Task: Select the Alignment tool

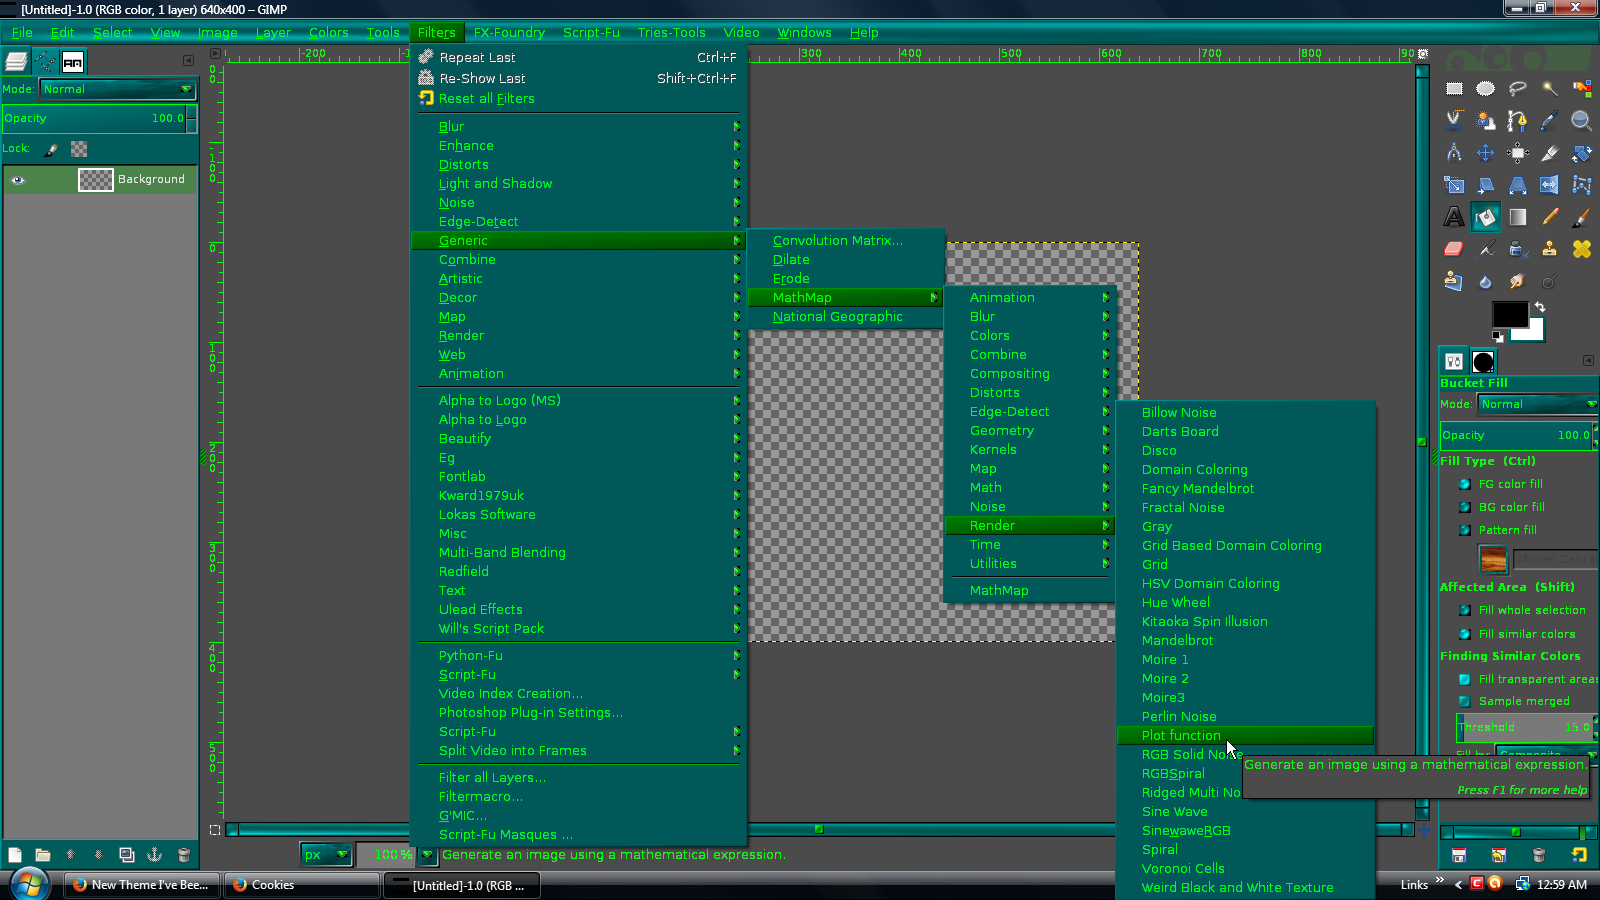Action: [1518, 153]
